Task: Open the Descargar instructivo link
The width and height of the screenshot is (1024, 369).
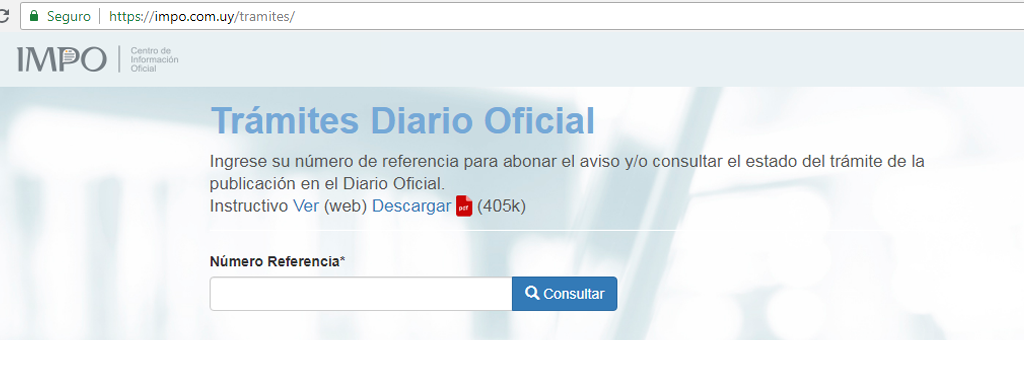Action: pyautogui.click(x=411, y=206)
